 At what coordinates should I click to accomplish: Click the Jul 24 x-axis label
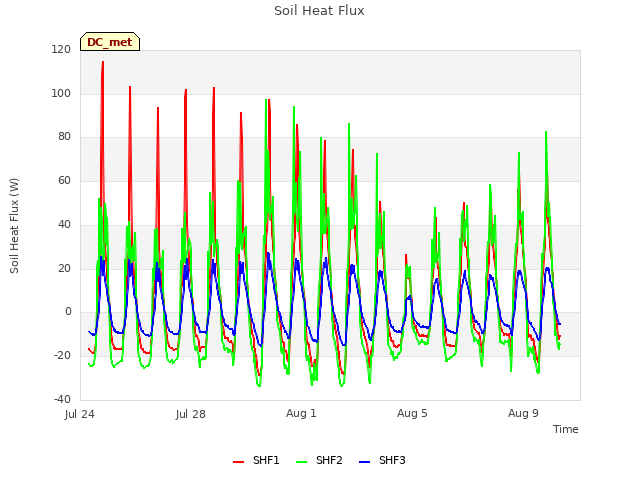tap(80, 414)
